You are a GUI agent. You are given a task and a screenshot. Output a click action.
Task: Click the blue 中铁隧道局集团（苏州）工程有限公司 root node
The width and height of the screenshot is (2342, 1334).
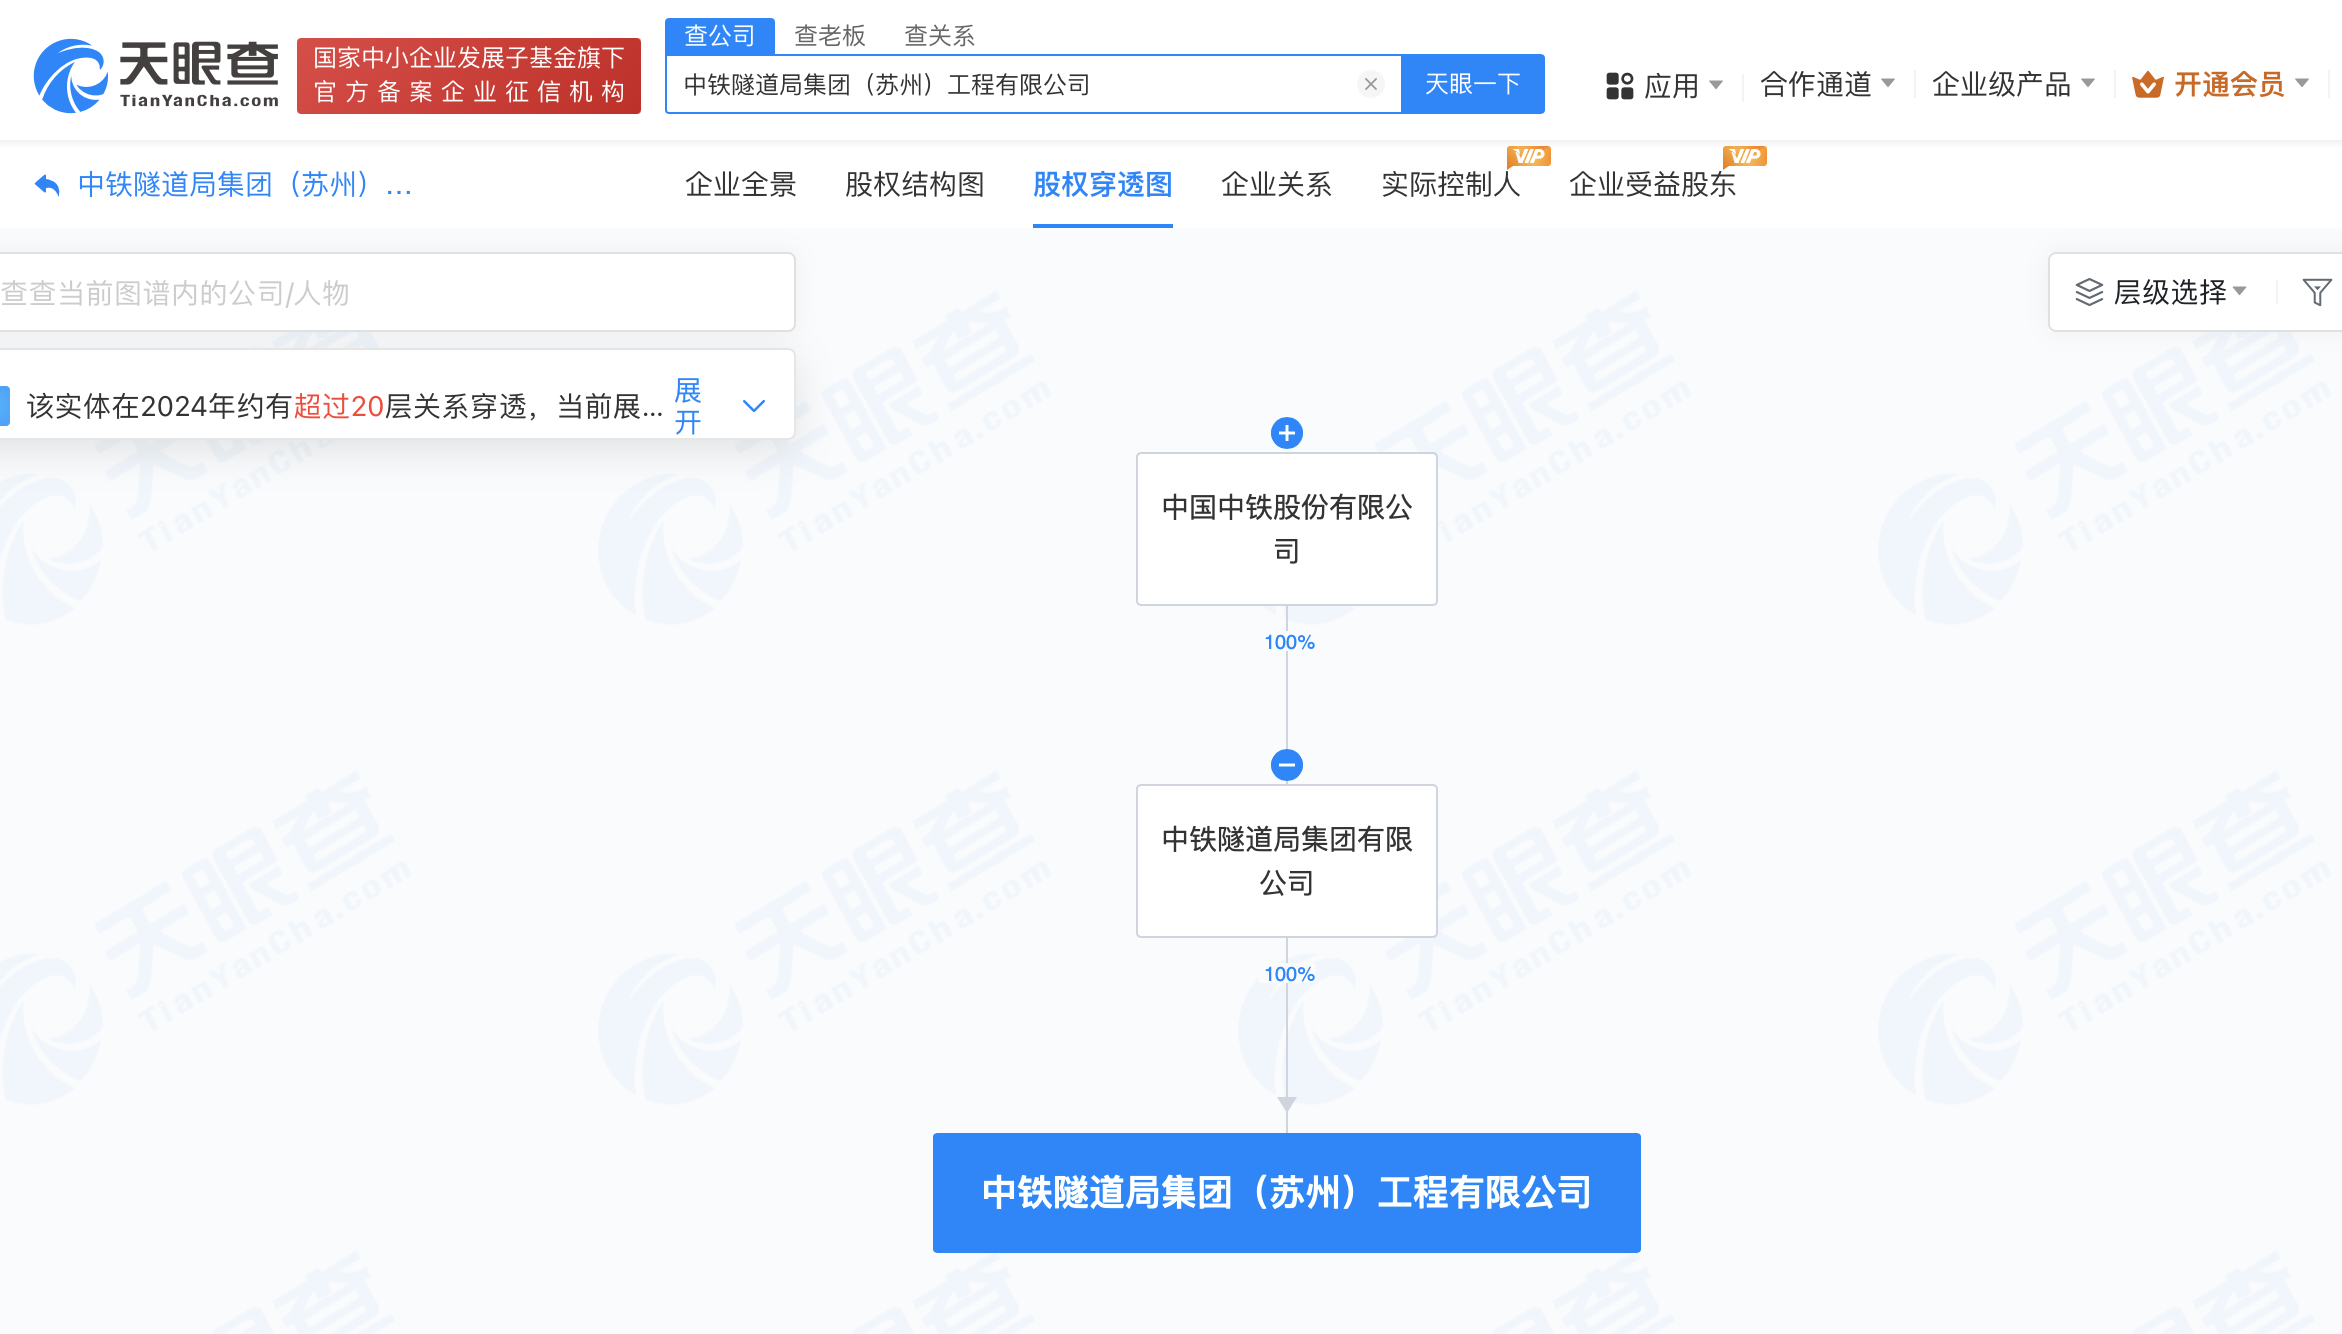1286,1193
